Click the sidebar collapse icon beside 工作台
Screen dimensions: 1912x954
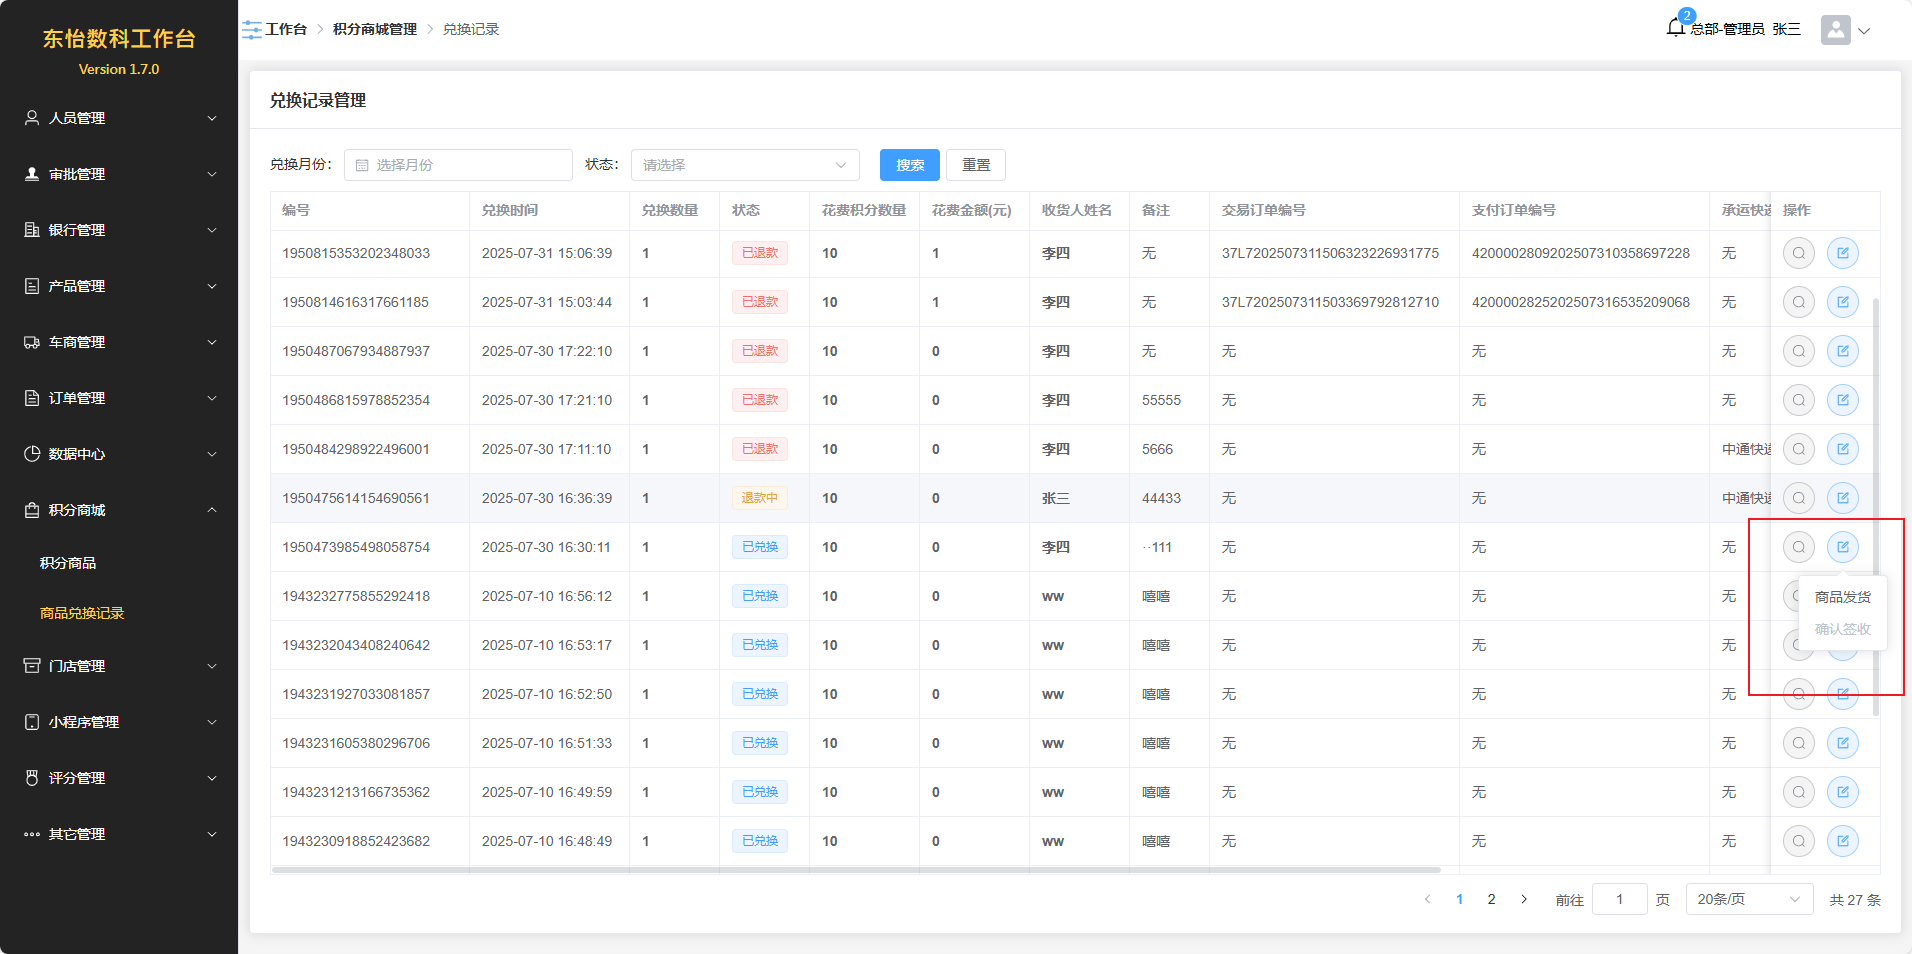click(x=251, y=30)
